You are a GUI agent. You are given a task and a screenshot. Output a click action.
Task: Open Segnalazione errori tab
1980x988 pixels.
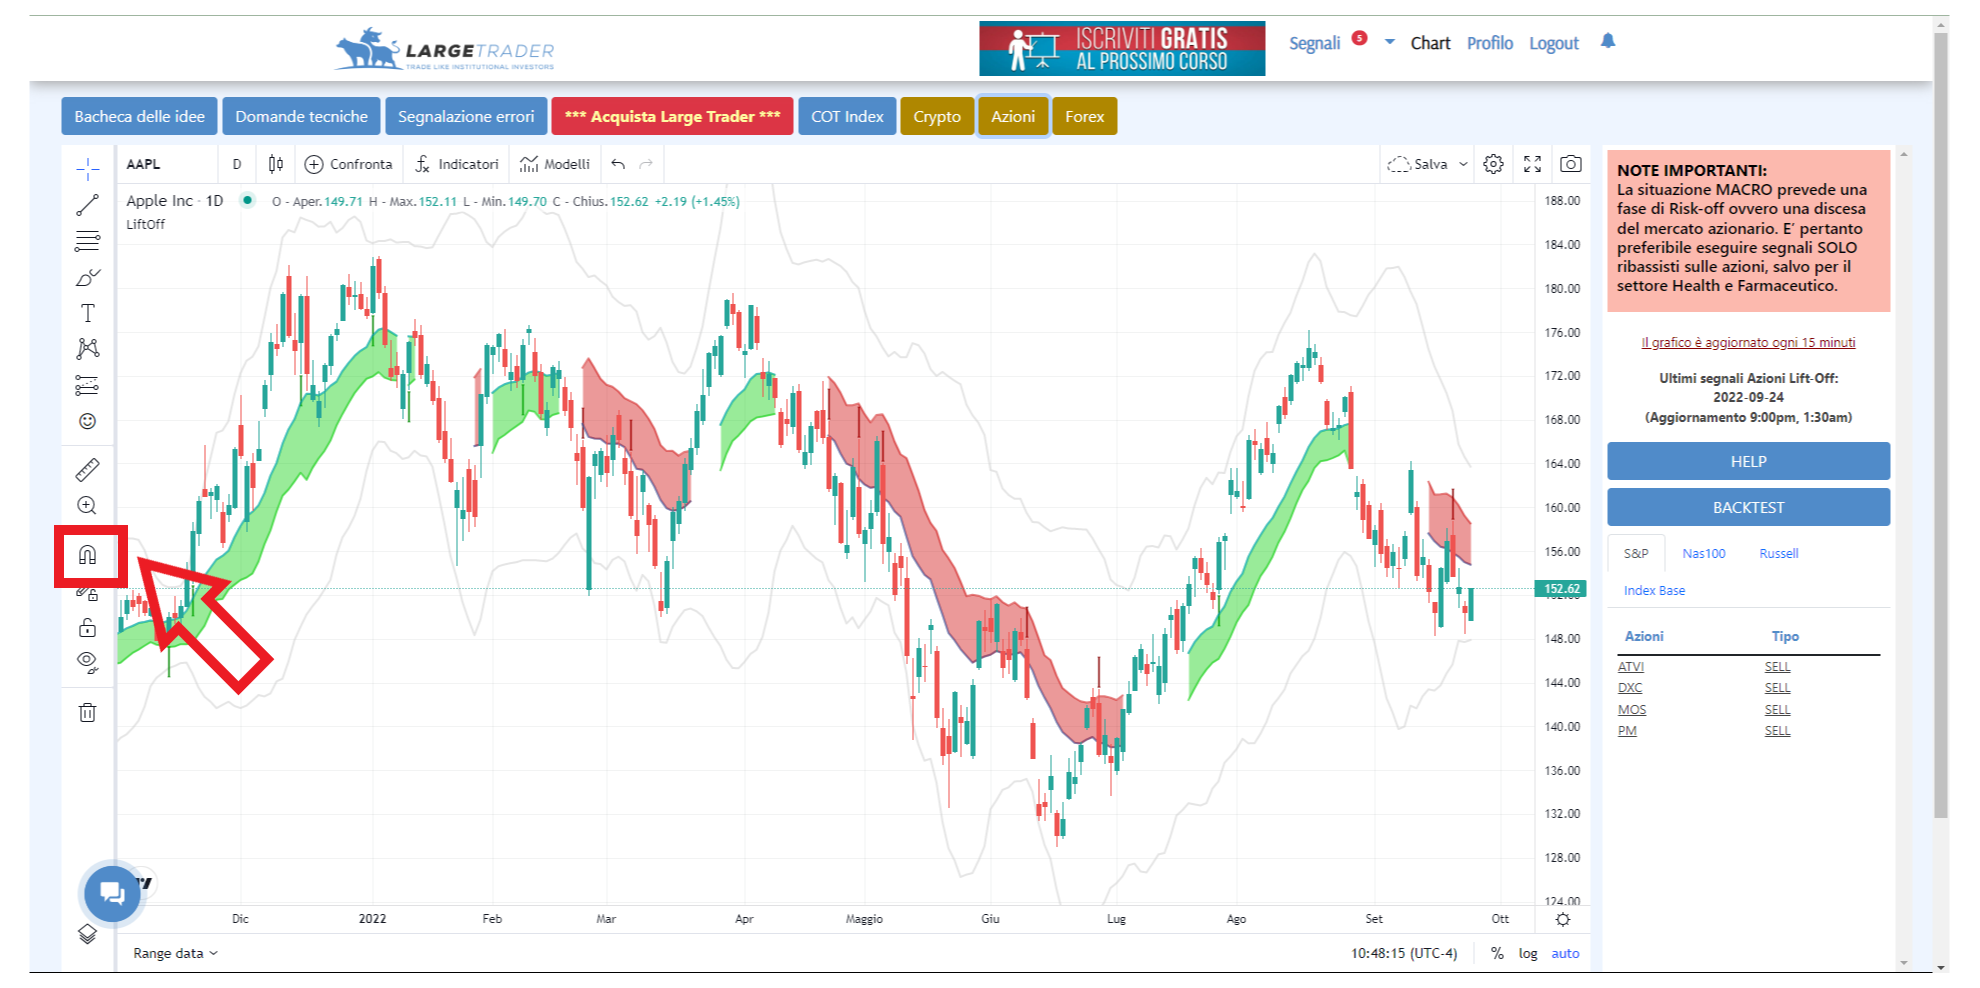pos(466,116)
